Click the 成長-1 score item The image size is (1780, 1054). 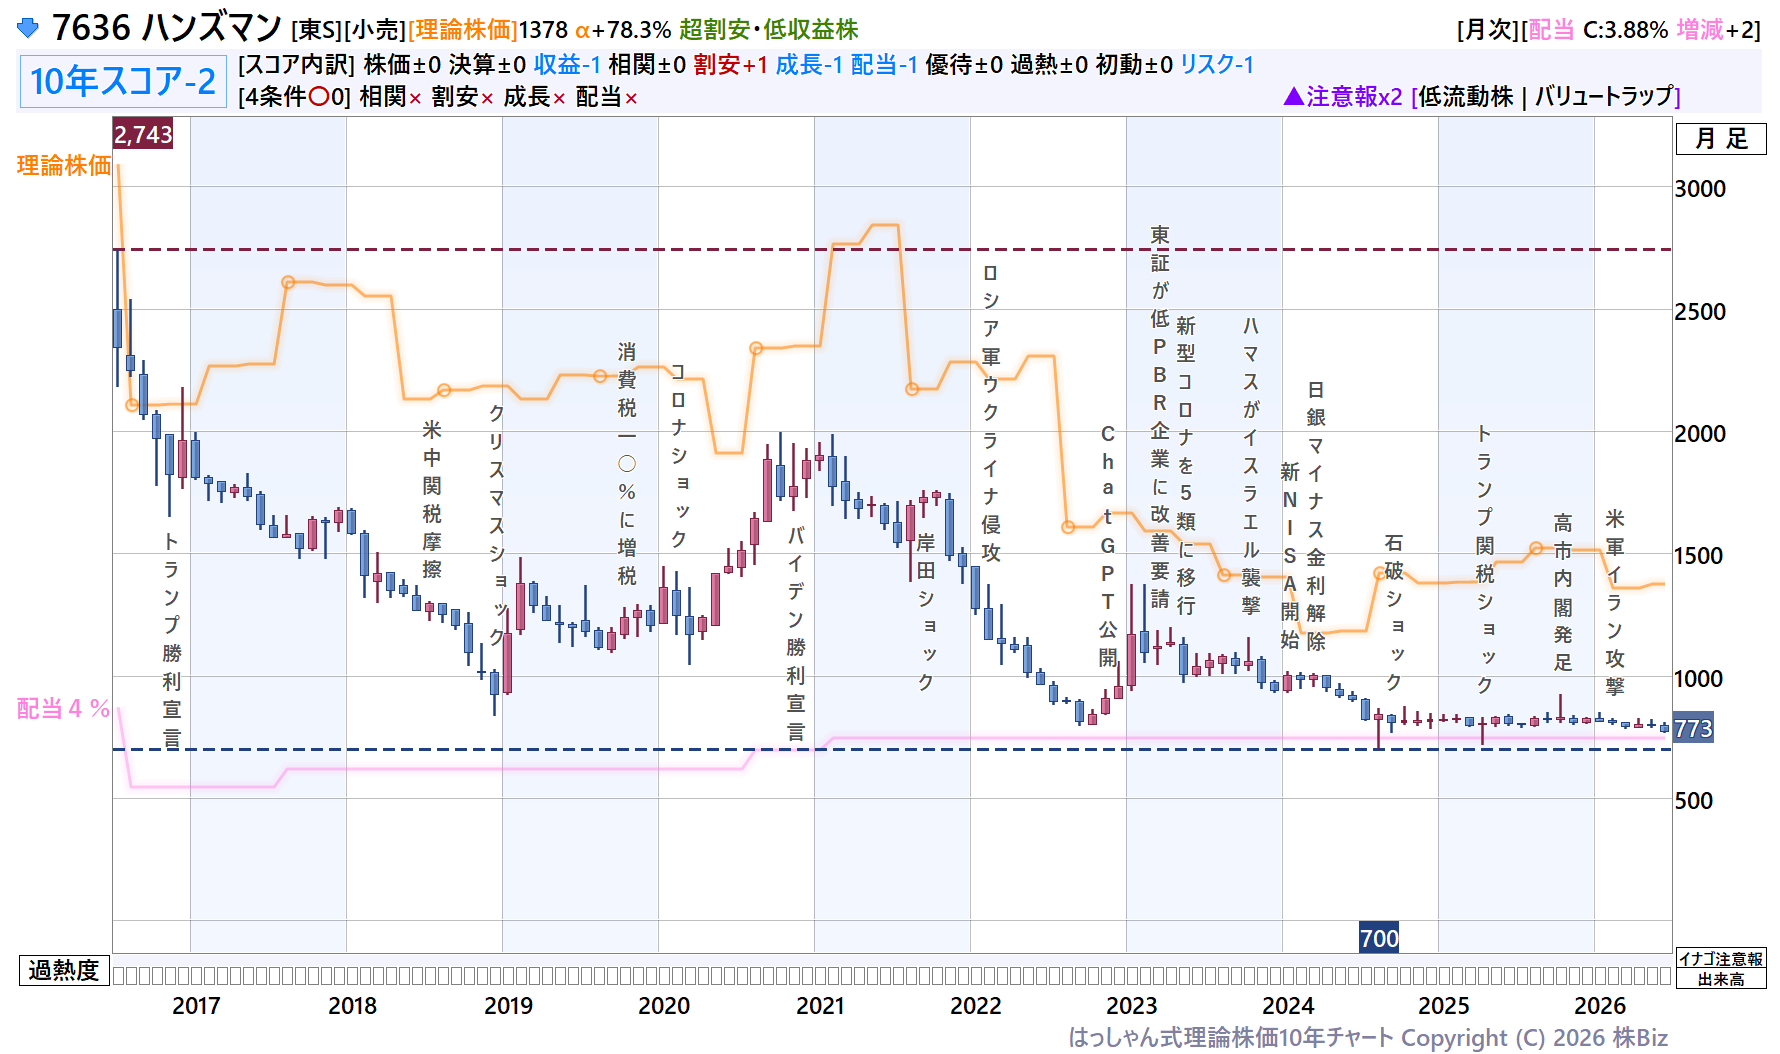[809, 65]
